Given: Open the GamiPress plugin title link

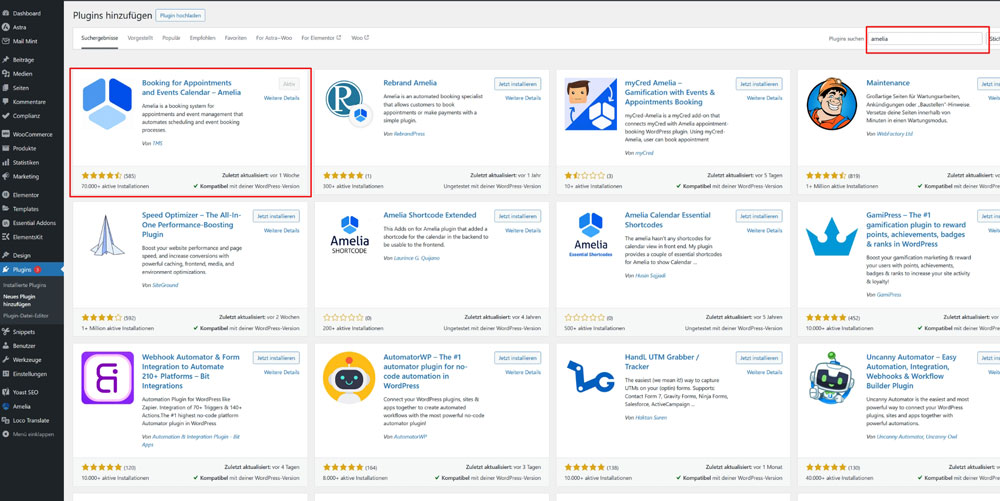Looking at the screenshot, I should (x=916, y=229).
